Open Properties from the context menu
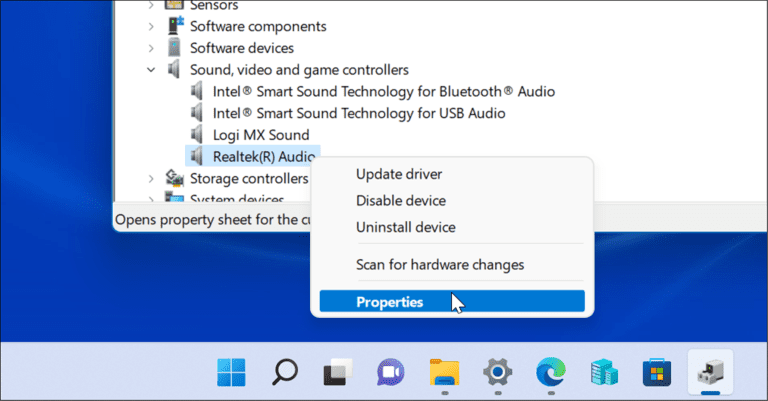 pos(452,302)
